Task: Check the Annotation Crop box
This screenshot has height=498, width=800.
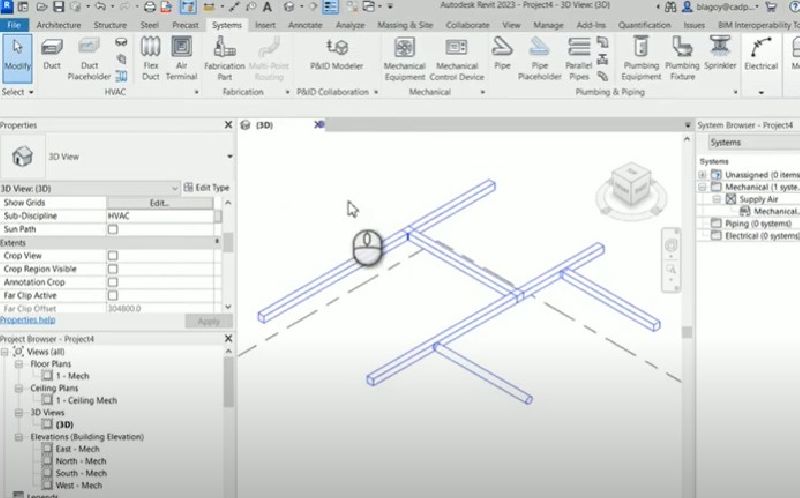Action: point(112,282)
